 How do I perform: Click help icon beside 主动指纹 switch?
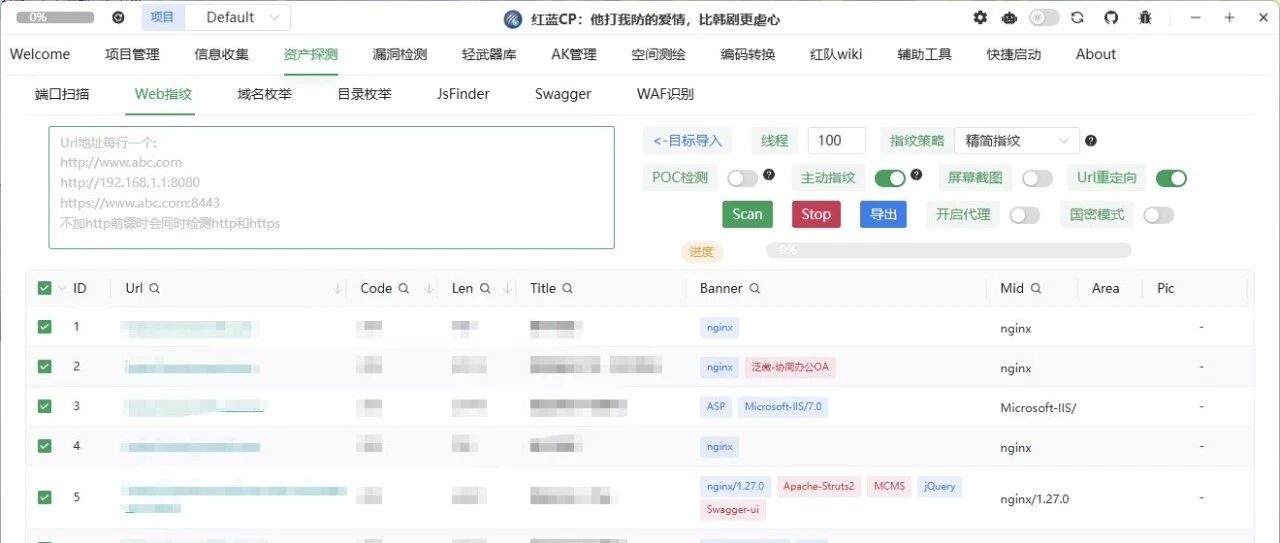916,174
